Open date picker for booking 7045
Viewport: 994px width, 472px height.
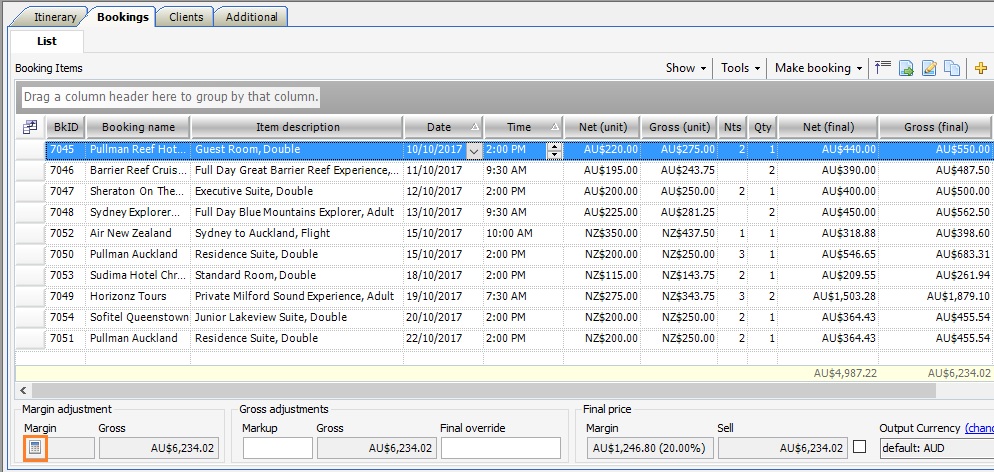[x=473, y=150]
